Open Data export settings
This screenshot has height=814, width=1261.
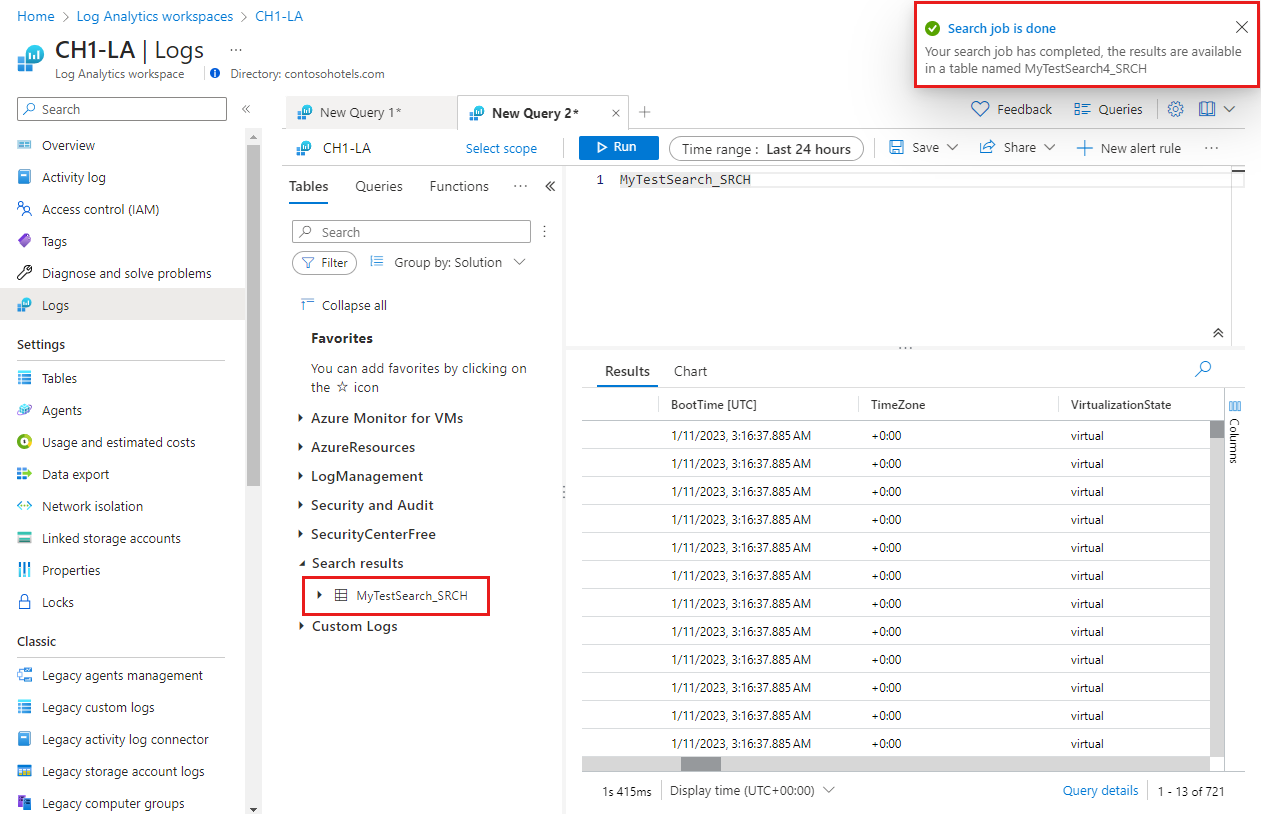tap(75, 474)
